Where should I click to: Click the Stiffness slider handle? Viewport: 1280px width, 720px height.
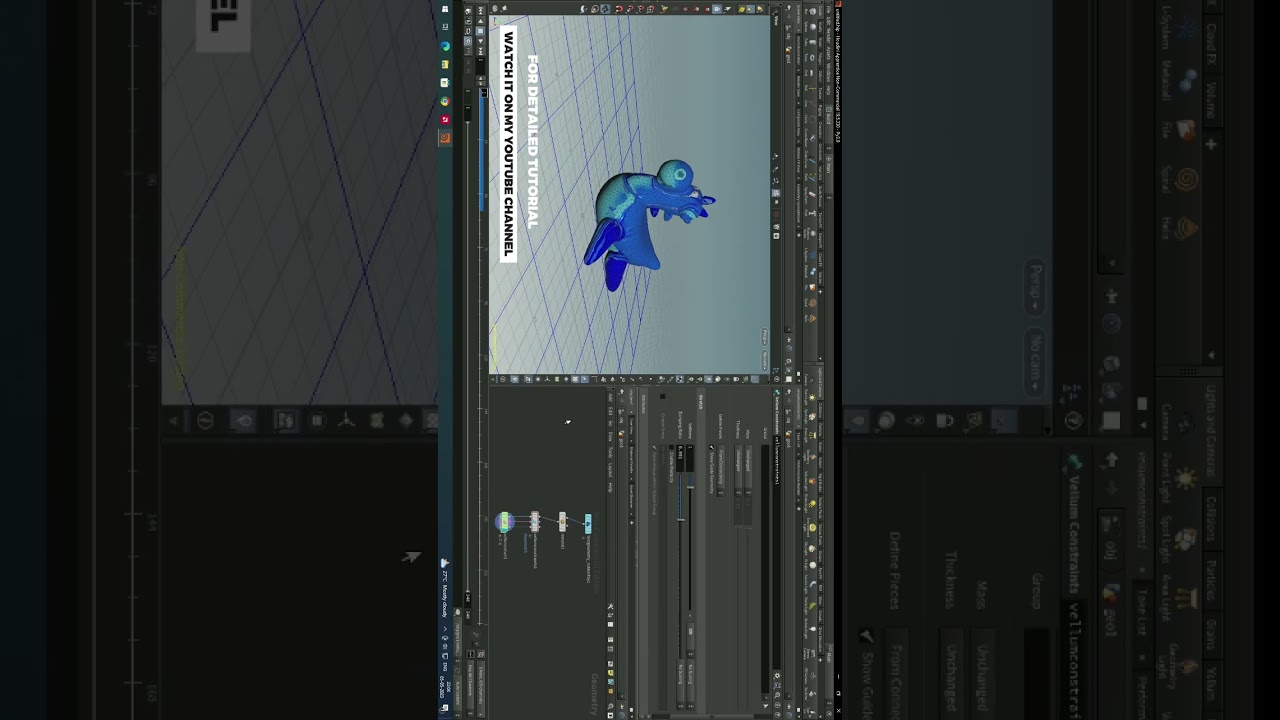[690, 487]
